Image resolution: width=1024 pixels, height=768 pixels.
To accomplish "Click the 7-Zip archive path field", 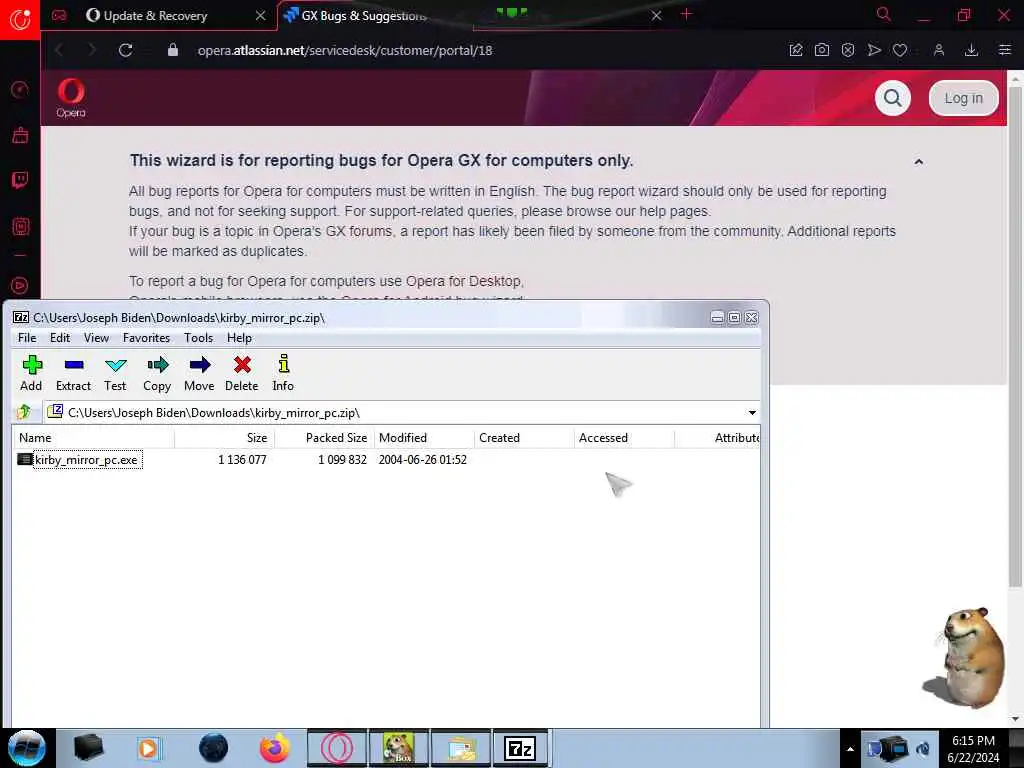I will [x=402, y=413].
